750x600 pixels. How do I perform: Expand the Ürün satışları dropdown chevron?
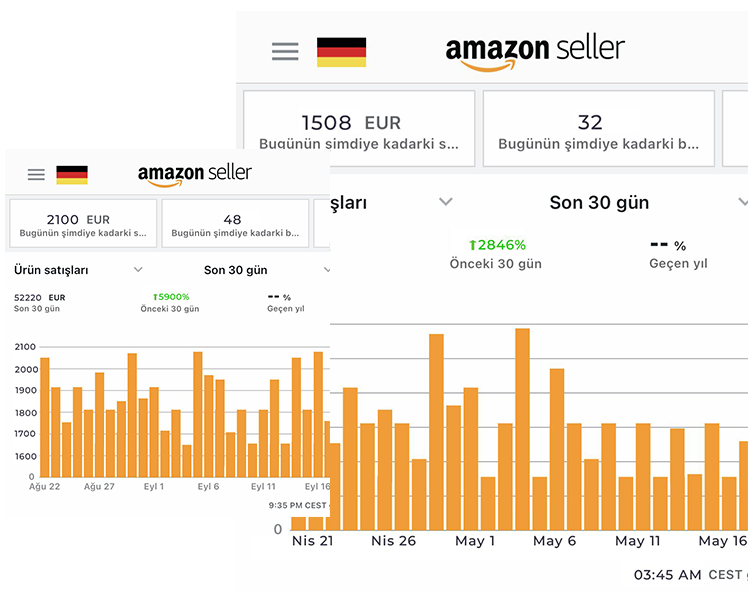pyautogui.click(x=138, y=270)
